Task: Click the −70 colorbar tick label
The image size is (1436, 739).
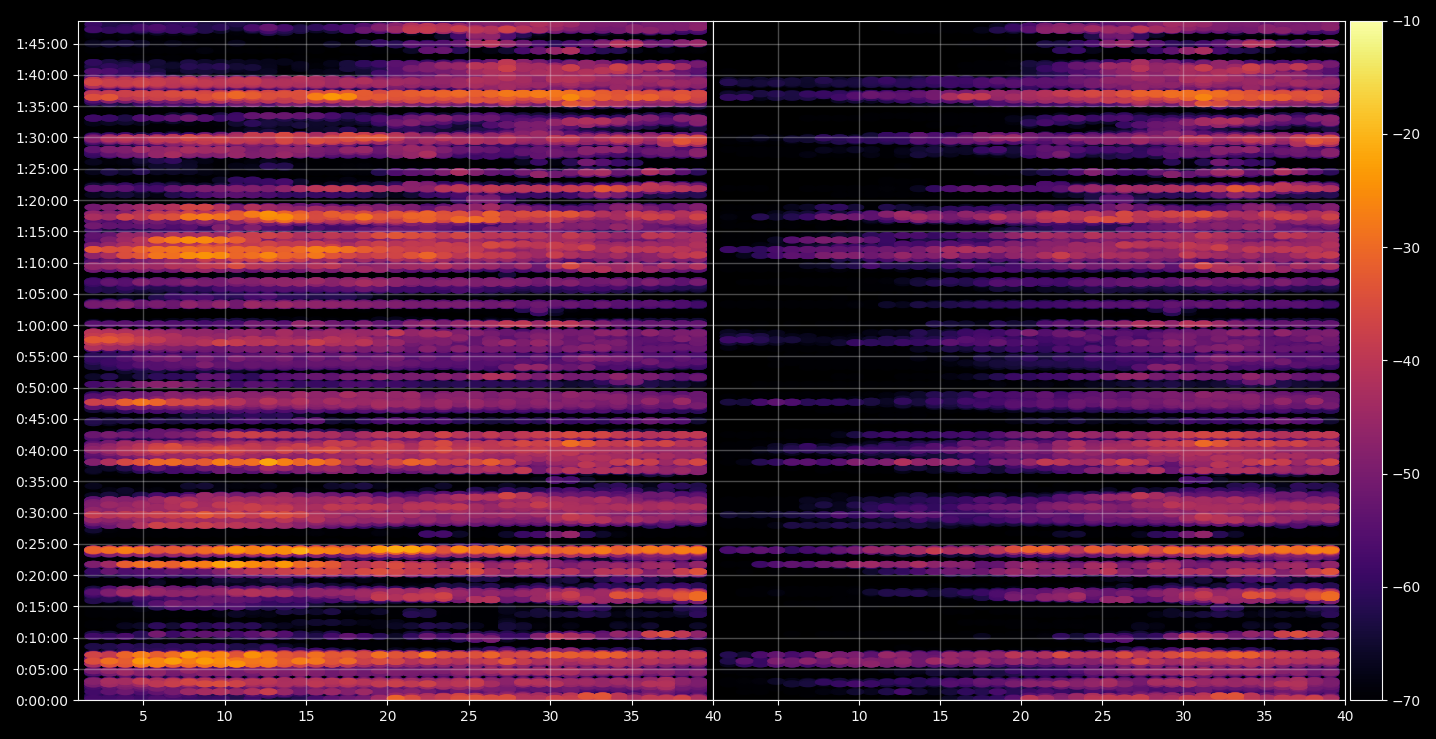Action: [1404, 700]
